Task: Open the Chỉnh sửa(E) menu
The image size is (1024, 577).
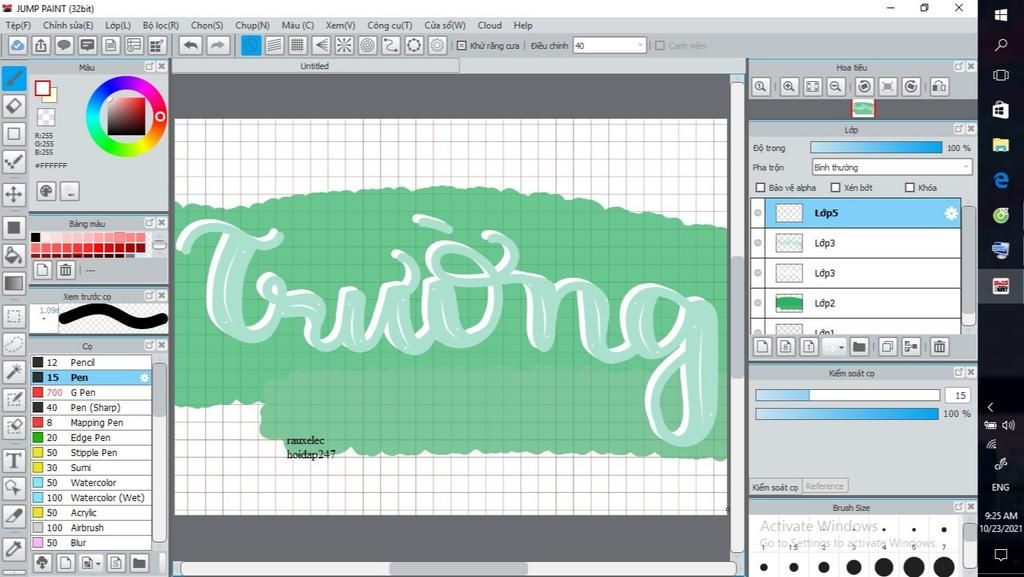Action: click(x=68, y=25)
